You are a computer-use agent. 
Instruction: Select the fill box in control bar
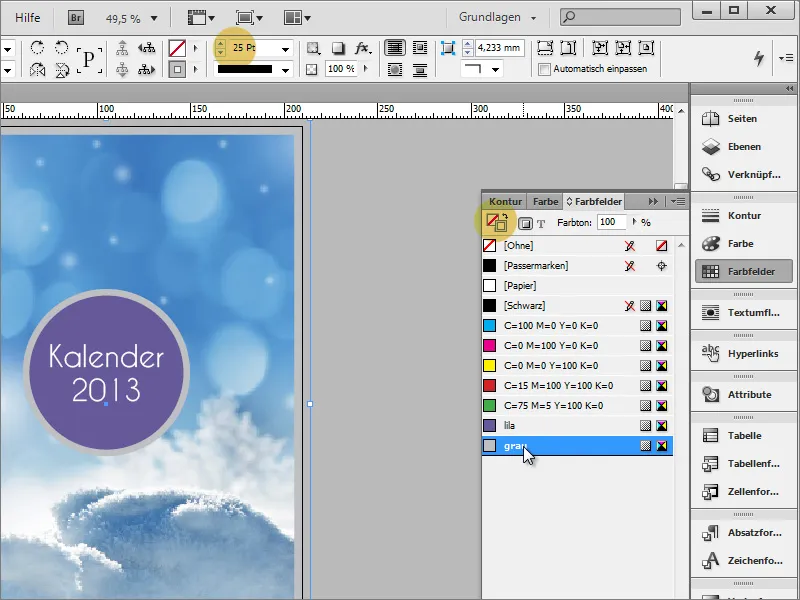[x=177, y=48]
